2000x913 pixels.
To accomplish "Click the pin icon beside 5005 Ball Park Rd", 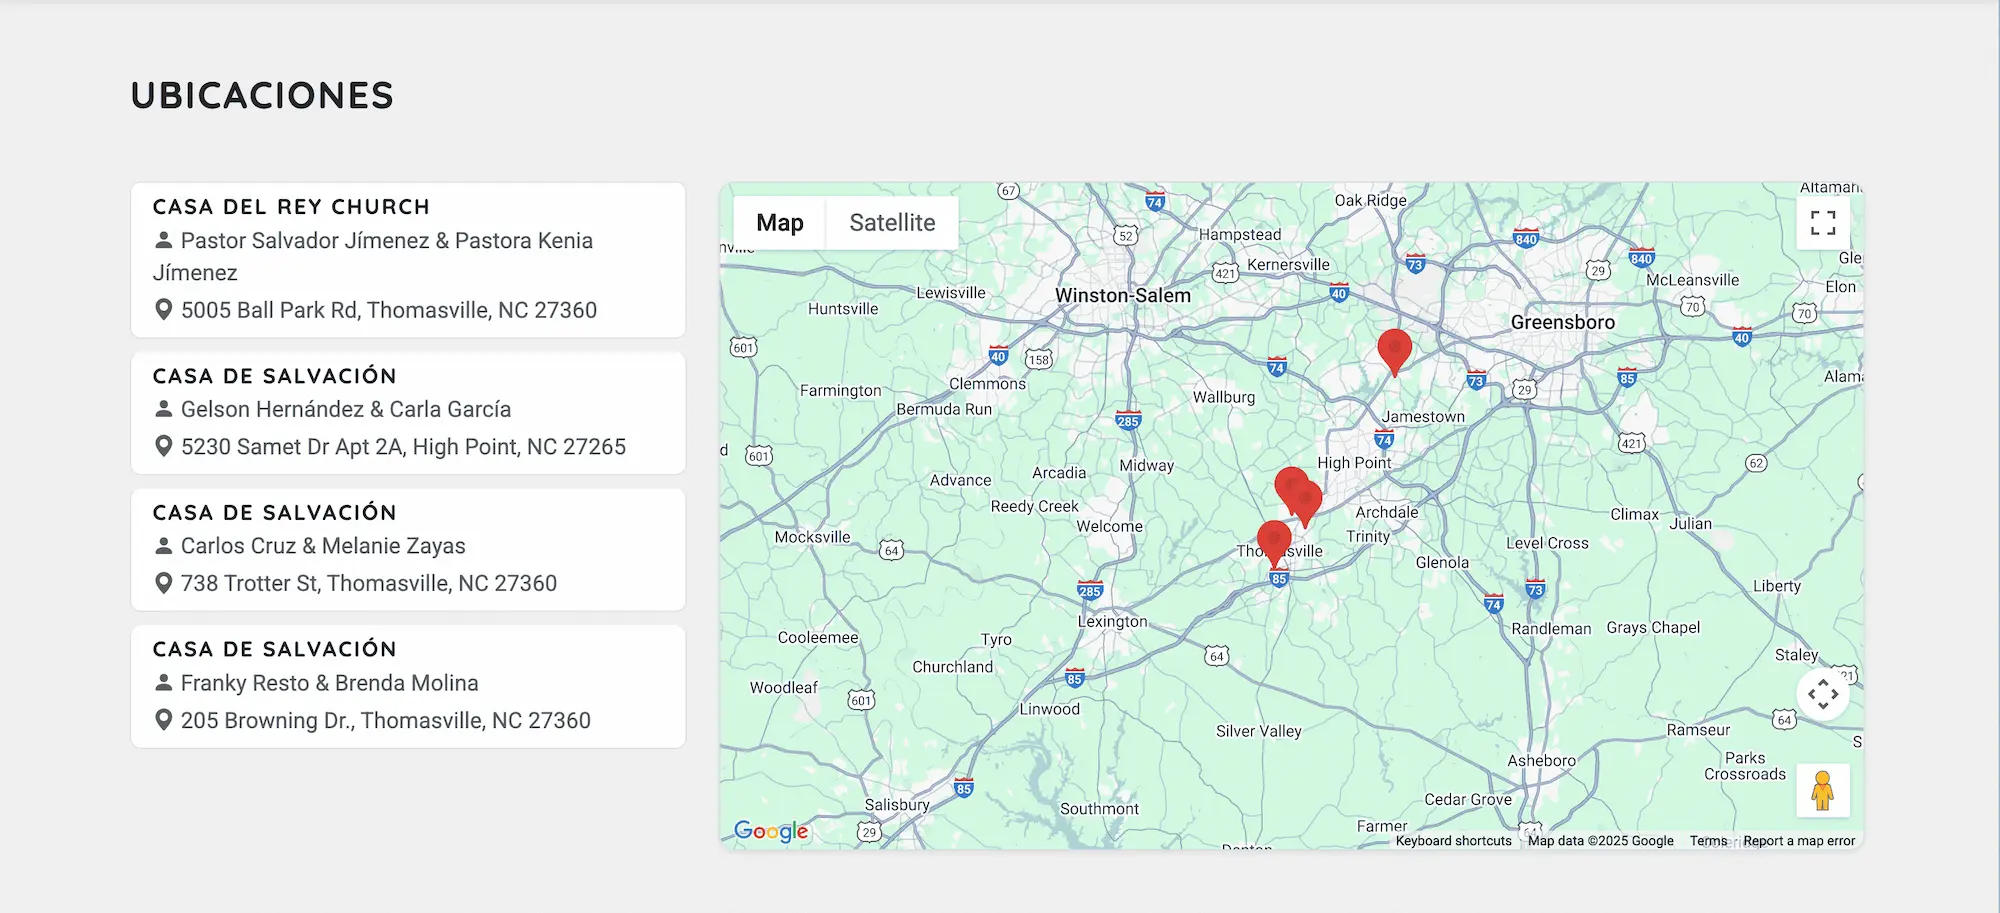I will (164, 310).
